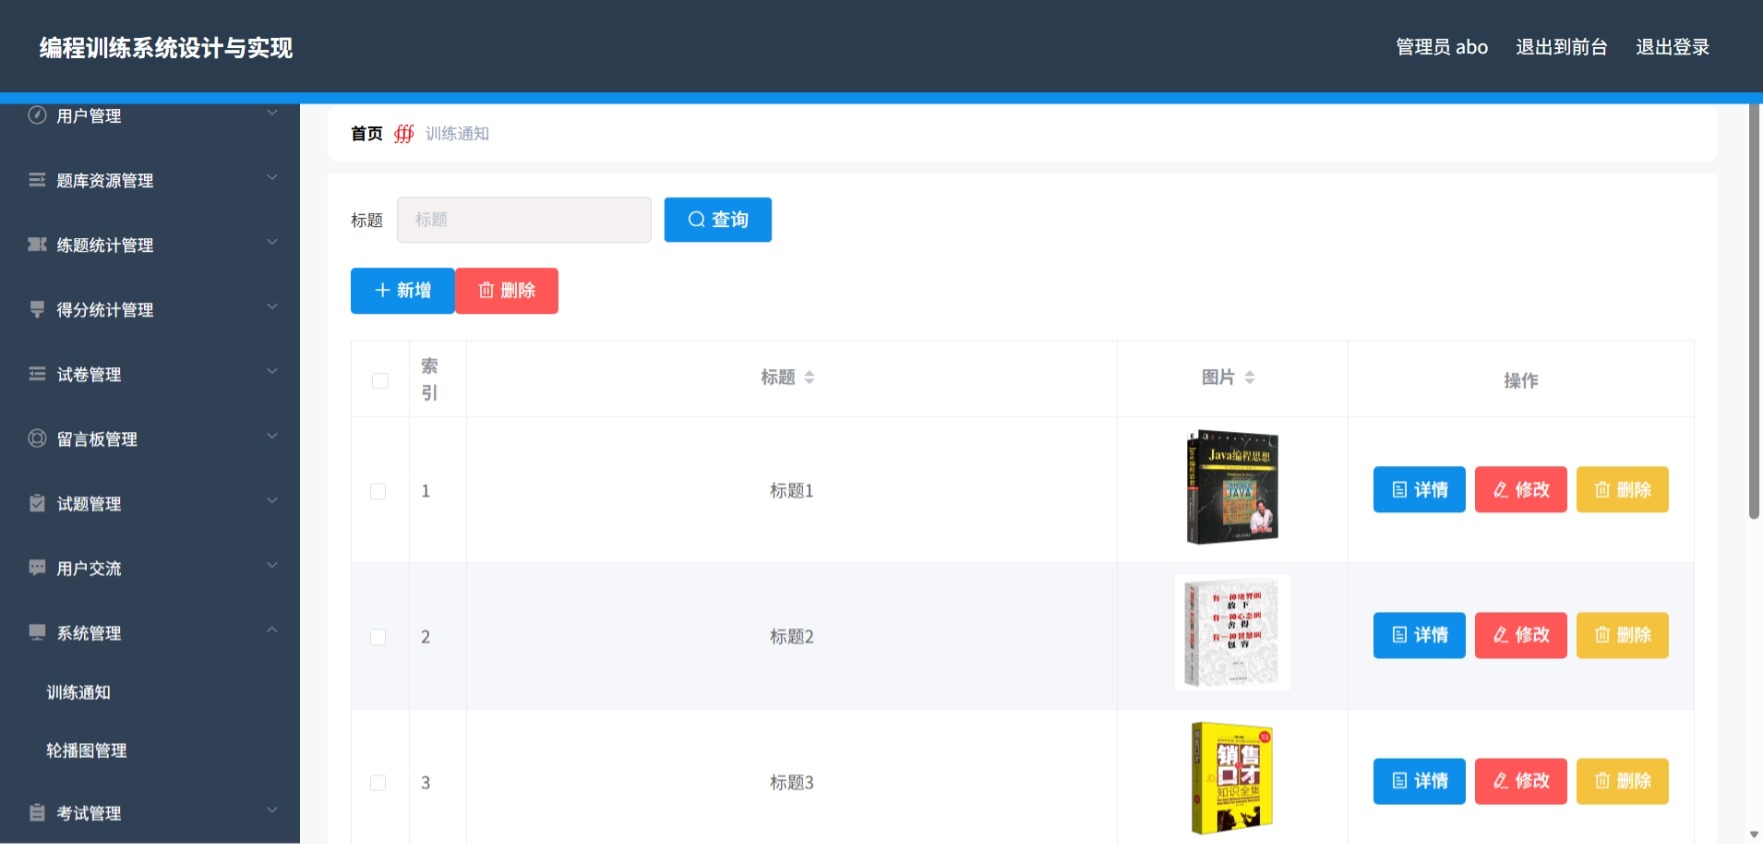Collapse the 系统管理 menu chevron
Image resolution: width=1763 pixels, height=844 pixels.
(272, 630)
